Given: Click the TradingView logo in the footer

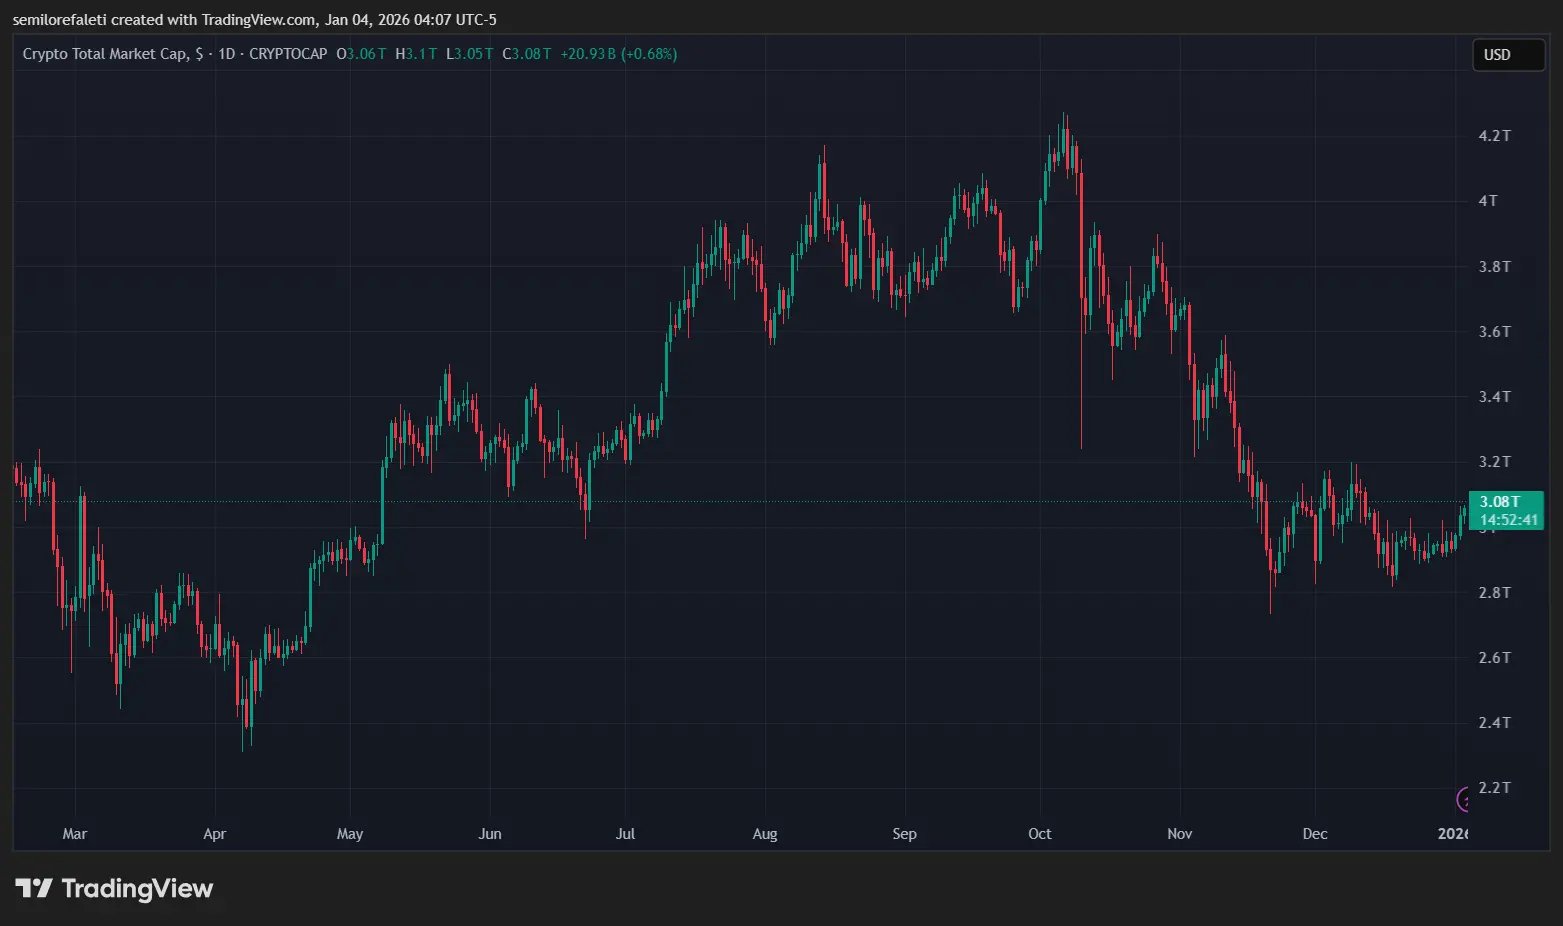Looking at the screenshot, I should [114, 888].
